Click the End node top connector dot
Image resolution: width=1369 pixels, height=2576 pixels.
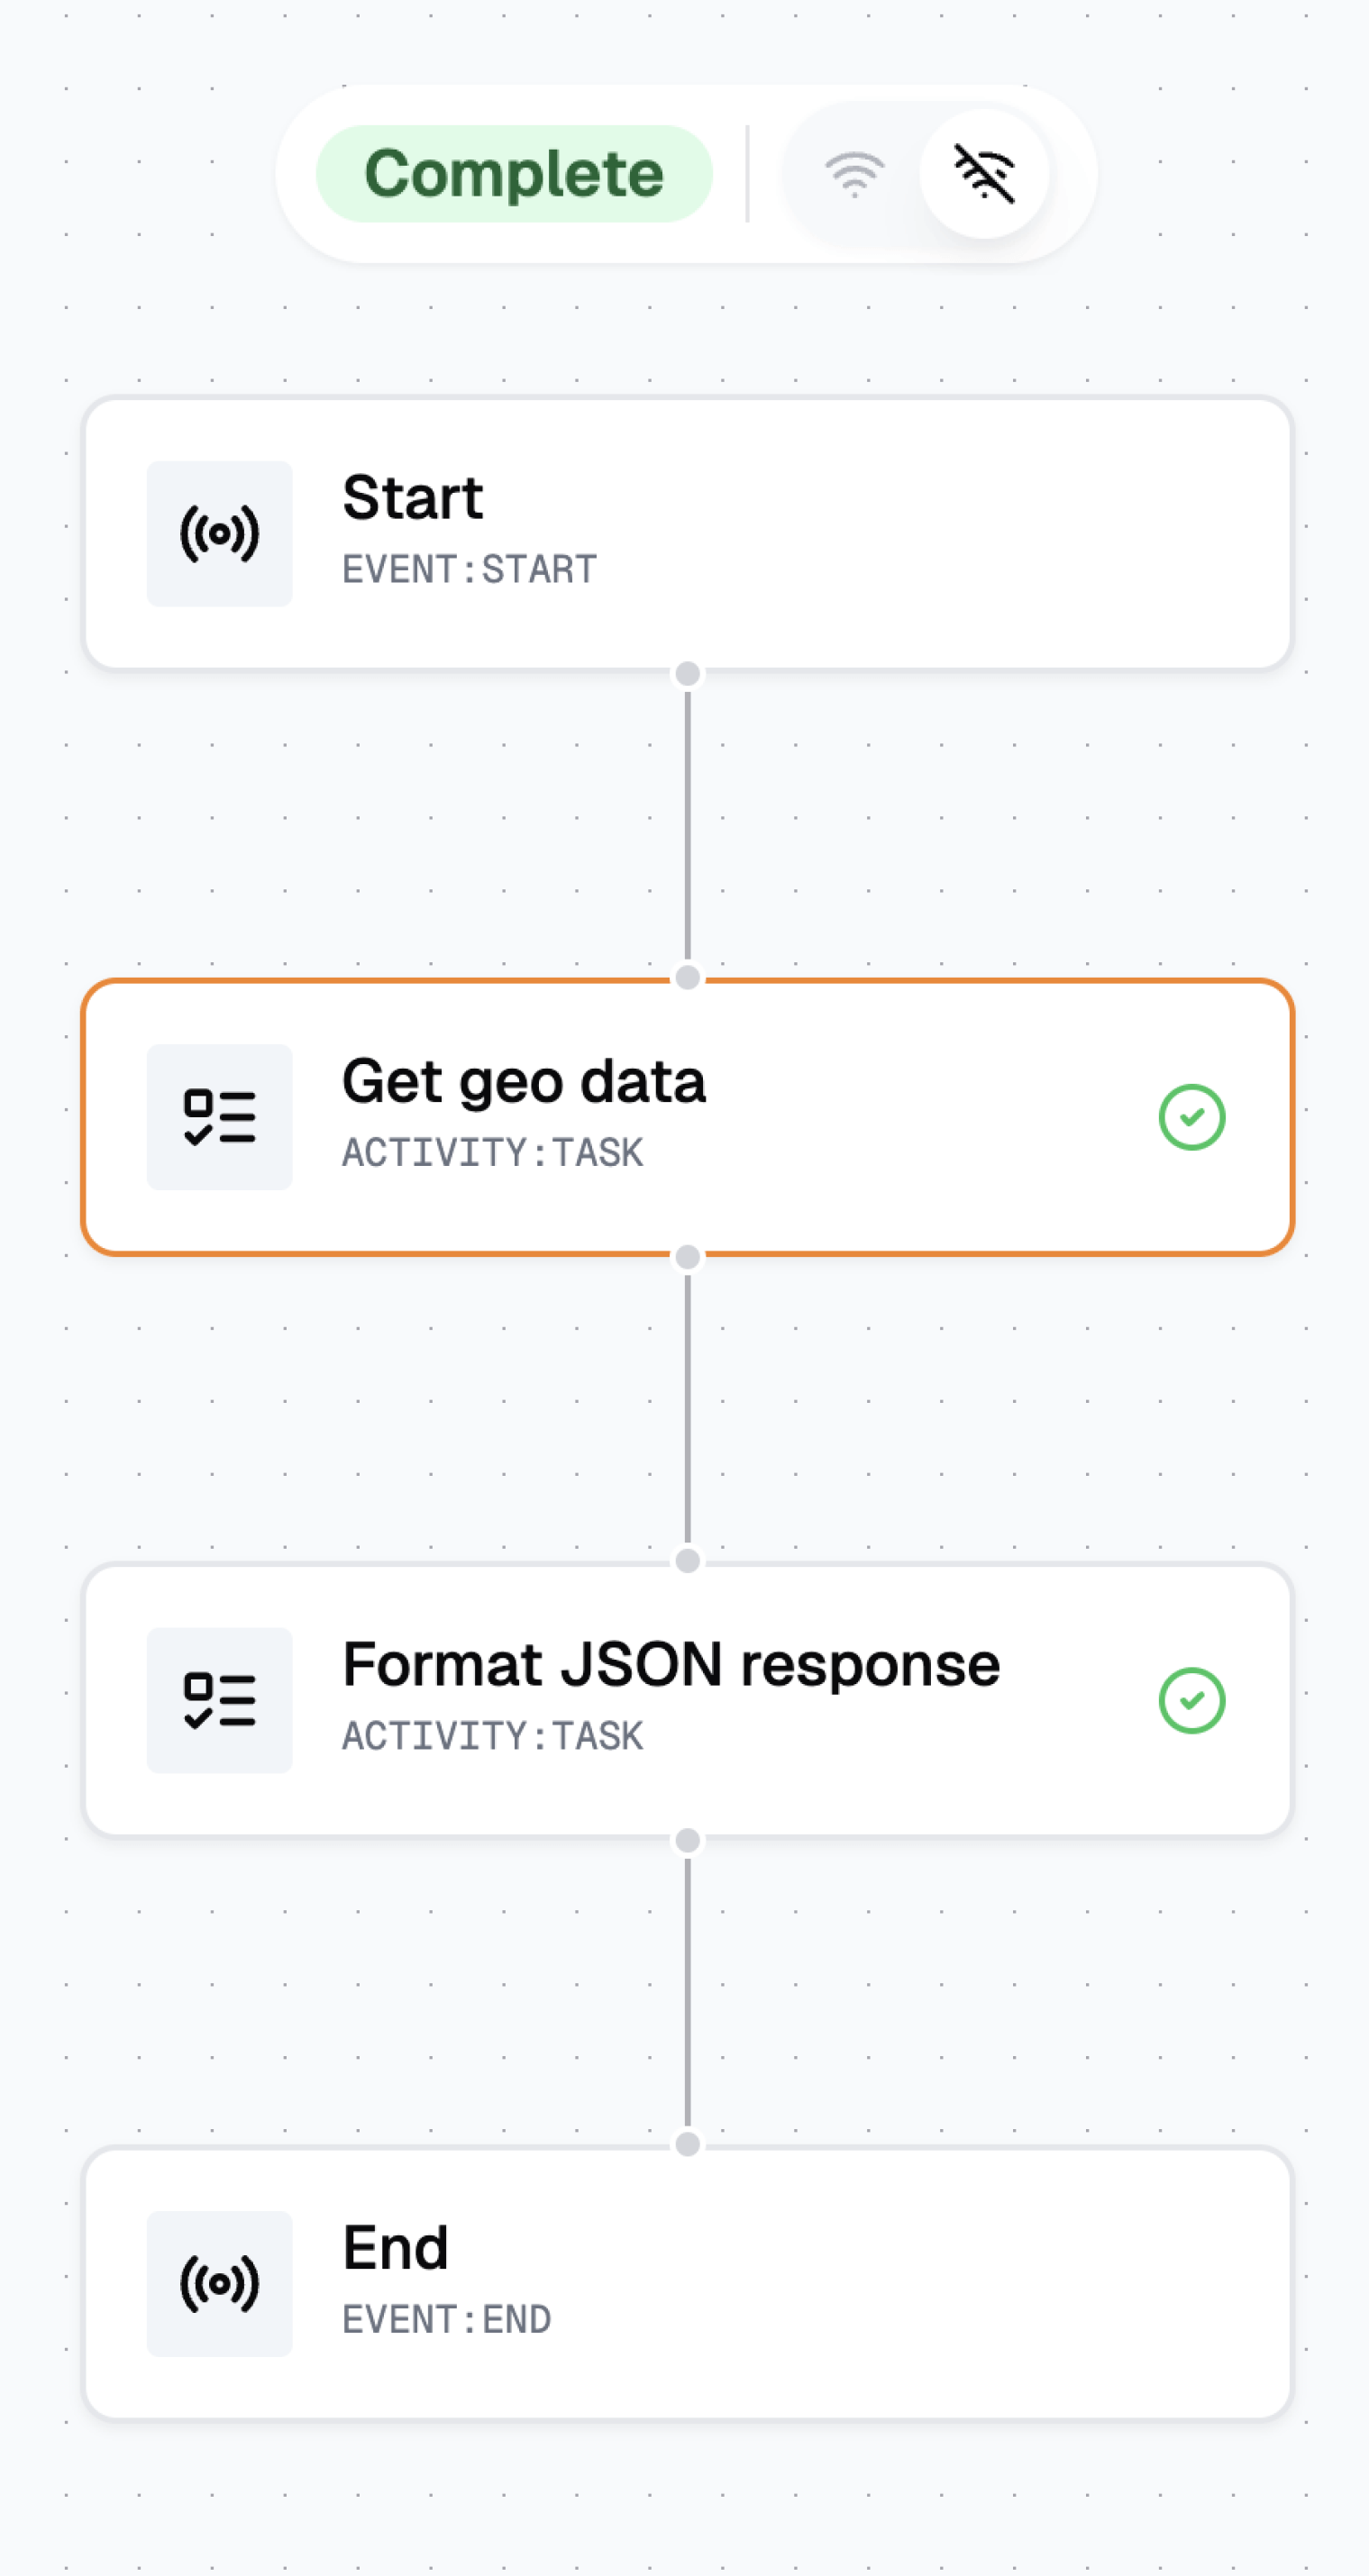coord(687,2144)
